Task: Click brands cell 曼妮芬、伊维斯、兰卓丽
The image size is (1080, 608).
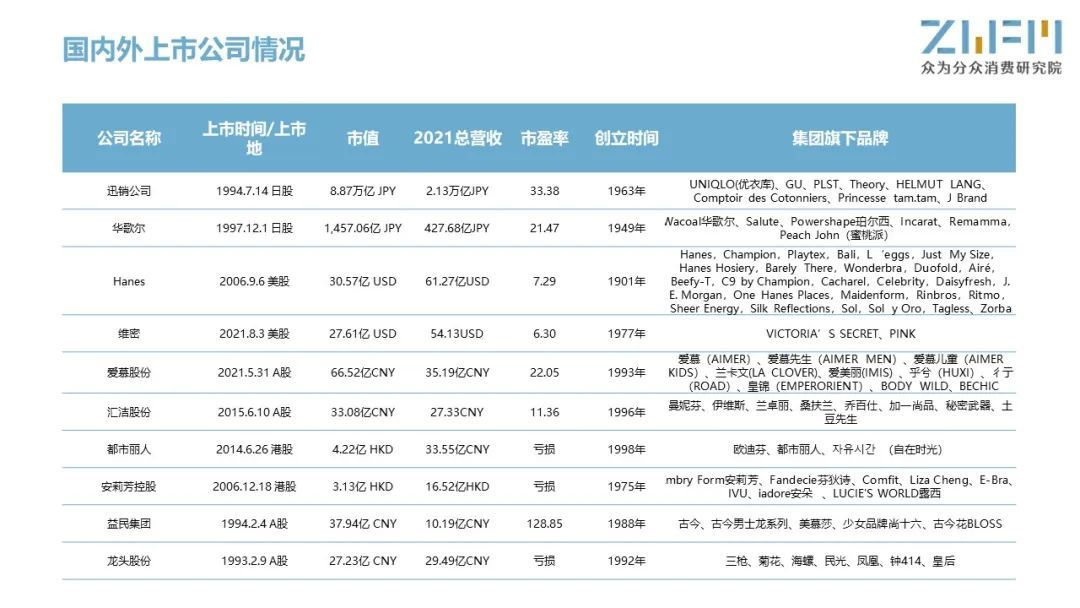Action: [840, 412]
